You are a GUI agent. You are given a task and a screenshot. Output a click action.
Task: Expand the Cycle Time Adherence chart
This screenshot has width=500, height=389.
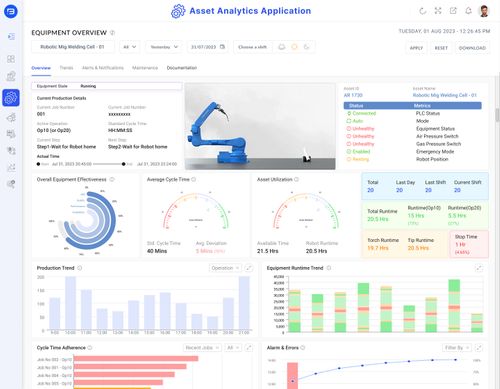click(x=249, y=348)
